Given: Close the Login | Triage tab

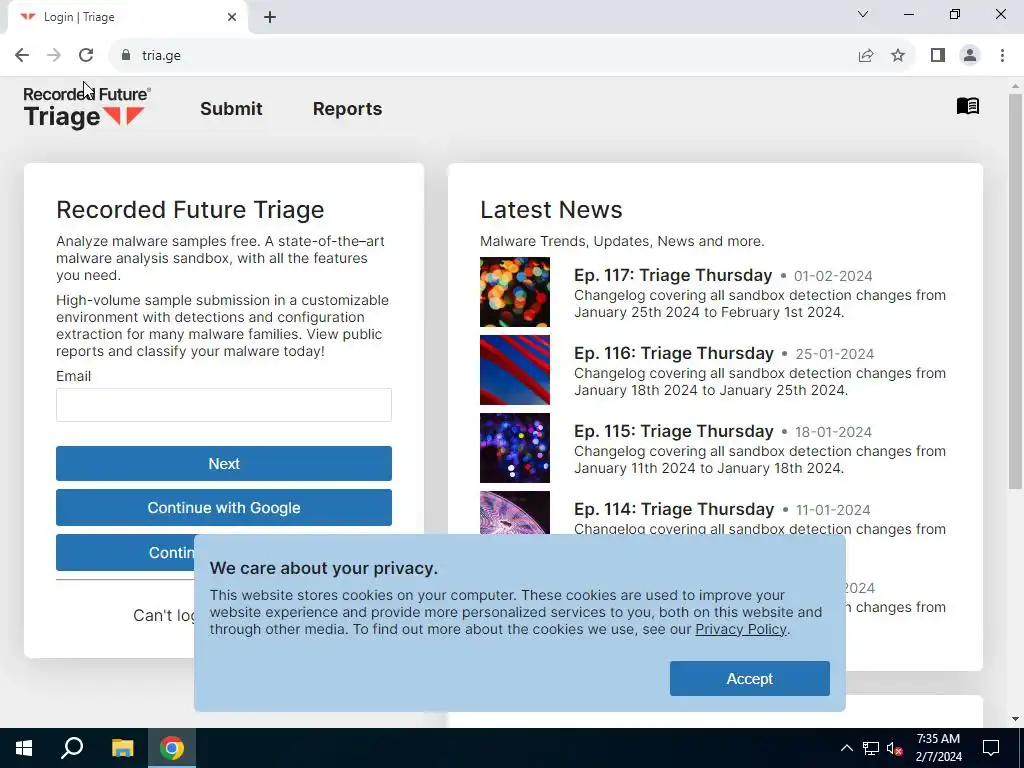Looking at the screenshot, I should pos(232,17).
